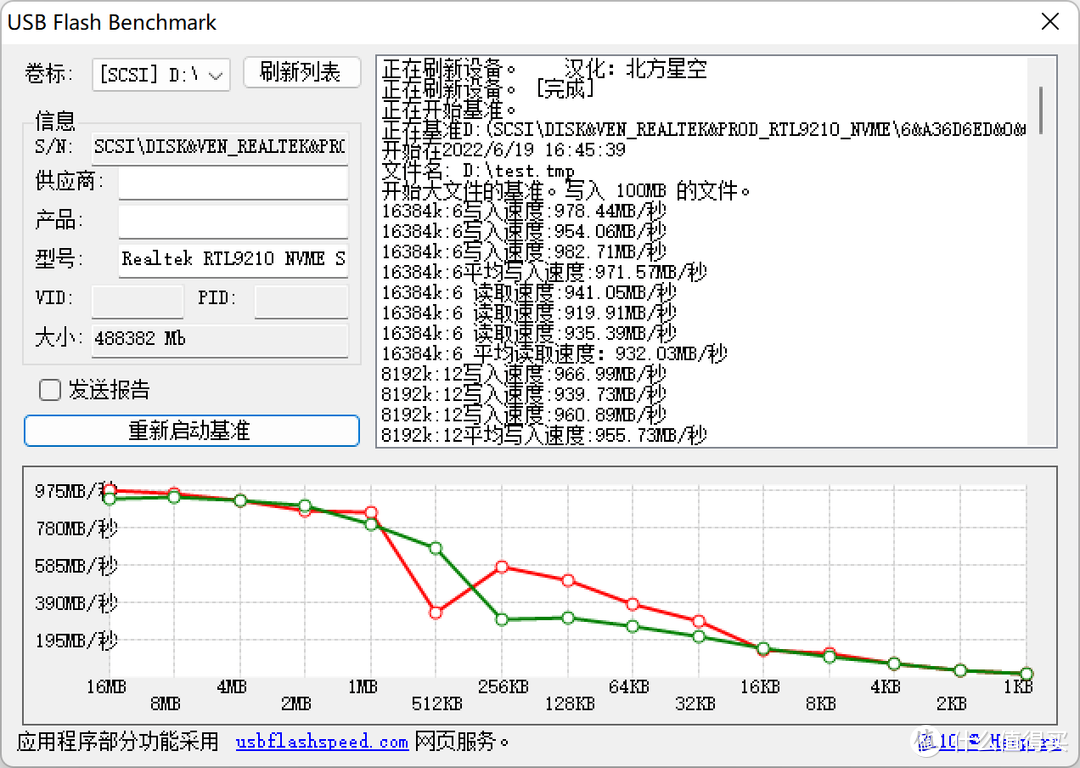
Task: Click the 32KB x-axis label
Action: coord(695,704)
